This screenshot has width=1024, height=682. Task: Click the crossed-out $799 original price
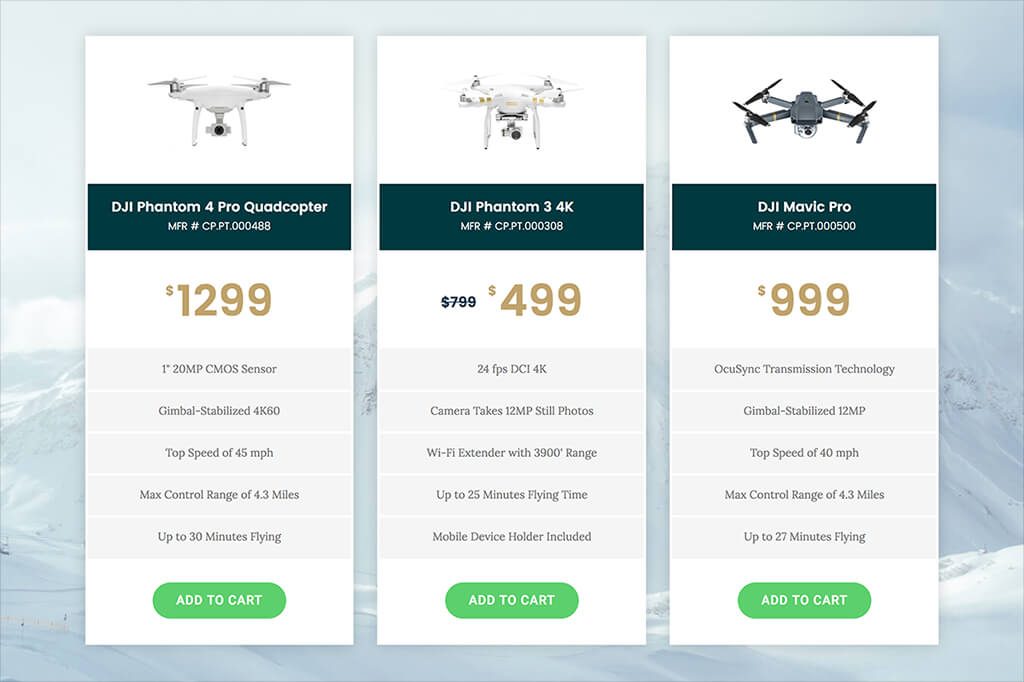click(459, 301)
